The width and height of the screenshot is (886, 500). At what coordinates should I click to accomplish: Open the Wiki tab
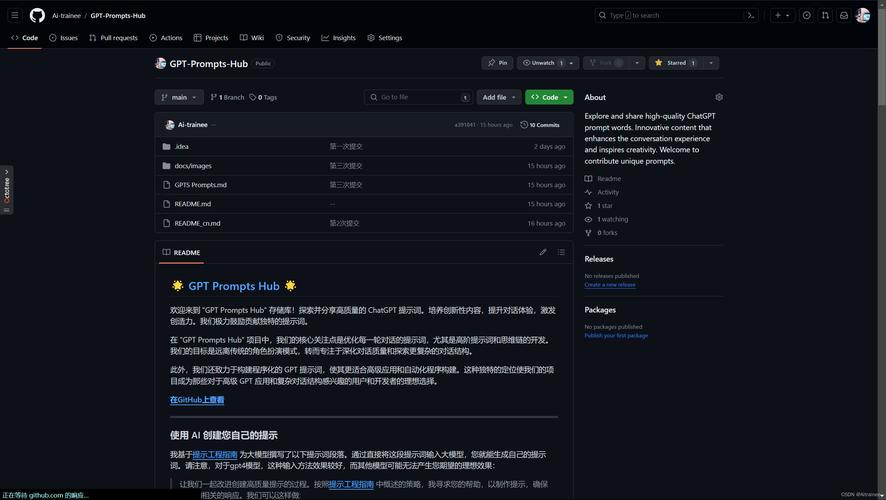coord(252,38)
